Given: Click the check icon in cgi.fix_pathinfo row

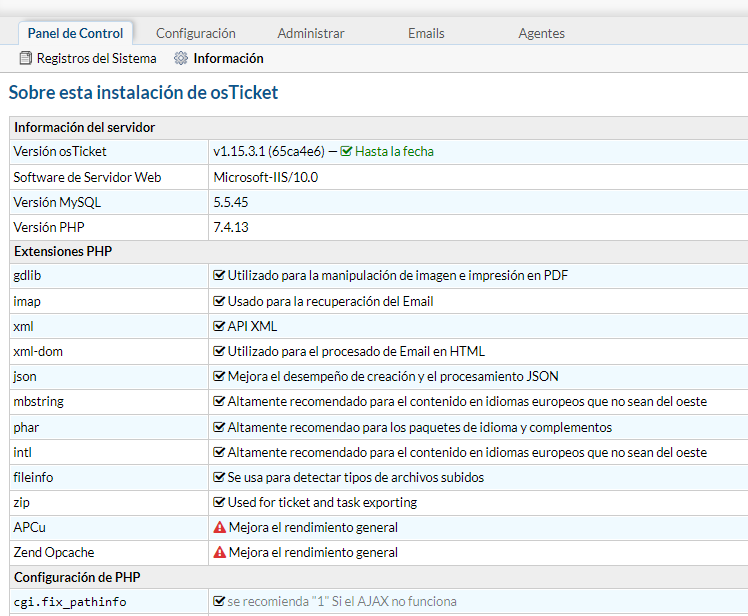Looking at the screenshot, I should tap(218, 601).
